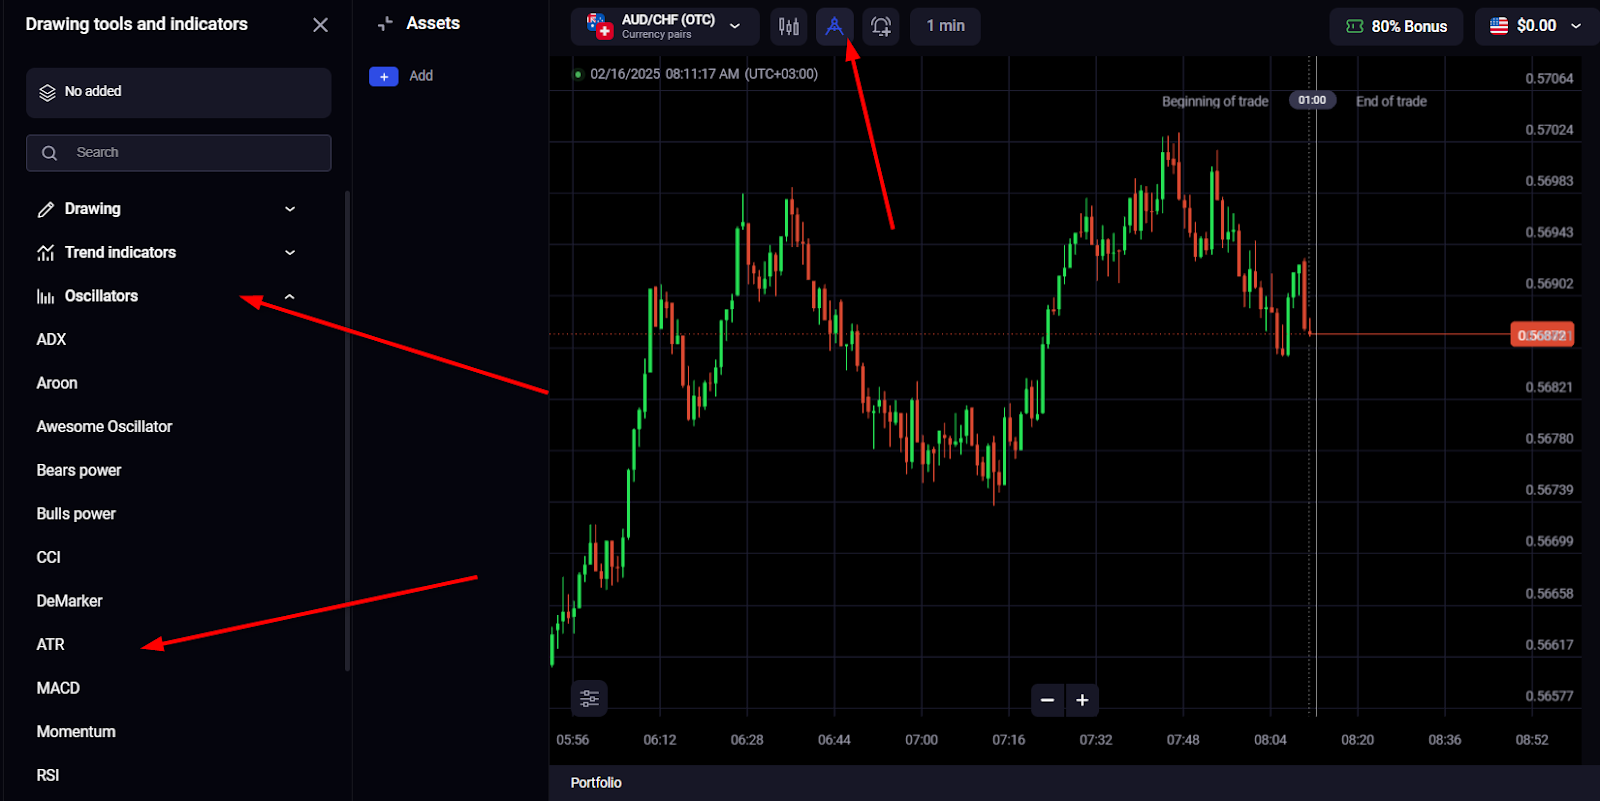
Task: Open chart settings sliders icon
Action: (590, 698)
